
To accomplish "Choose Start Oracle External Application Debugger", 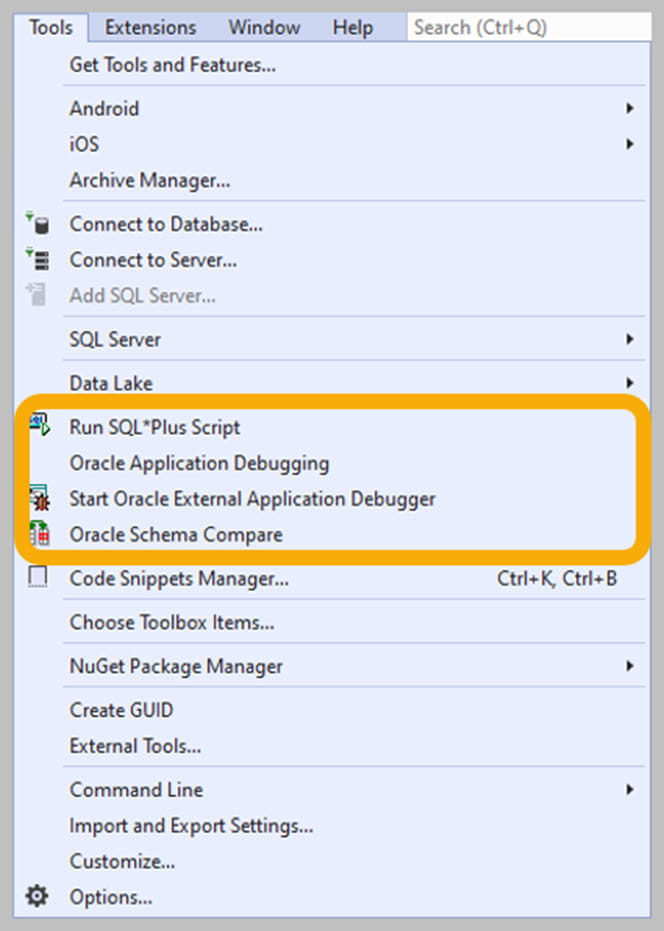I will 252,499.
